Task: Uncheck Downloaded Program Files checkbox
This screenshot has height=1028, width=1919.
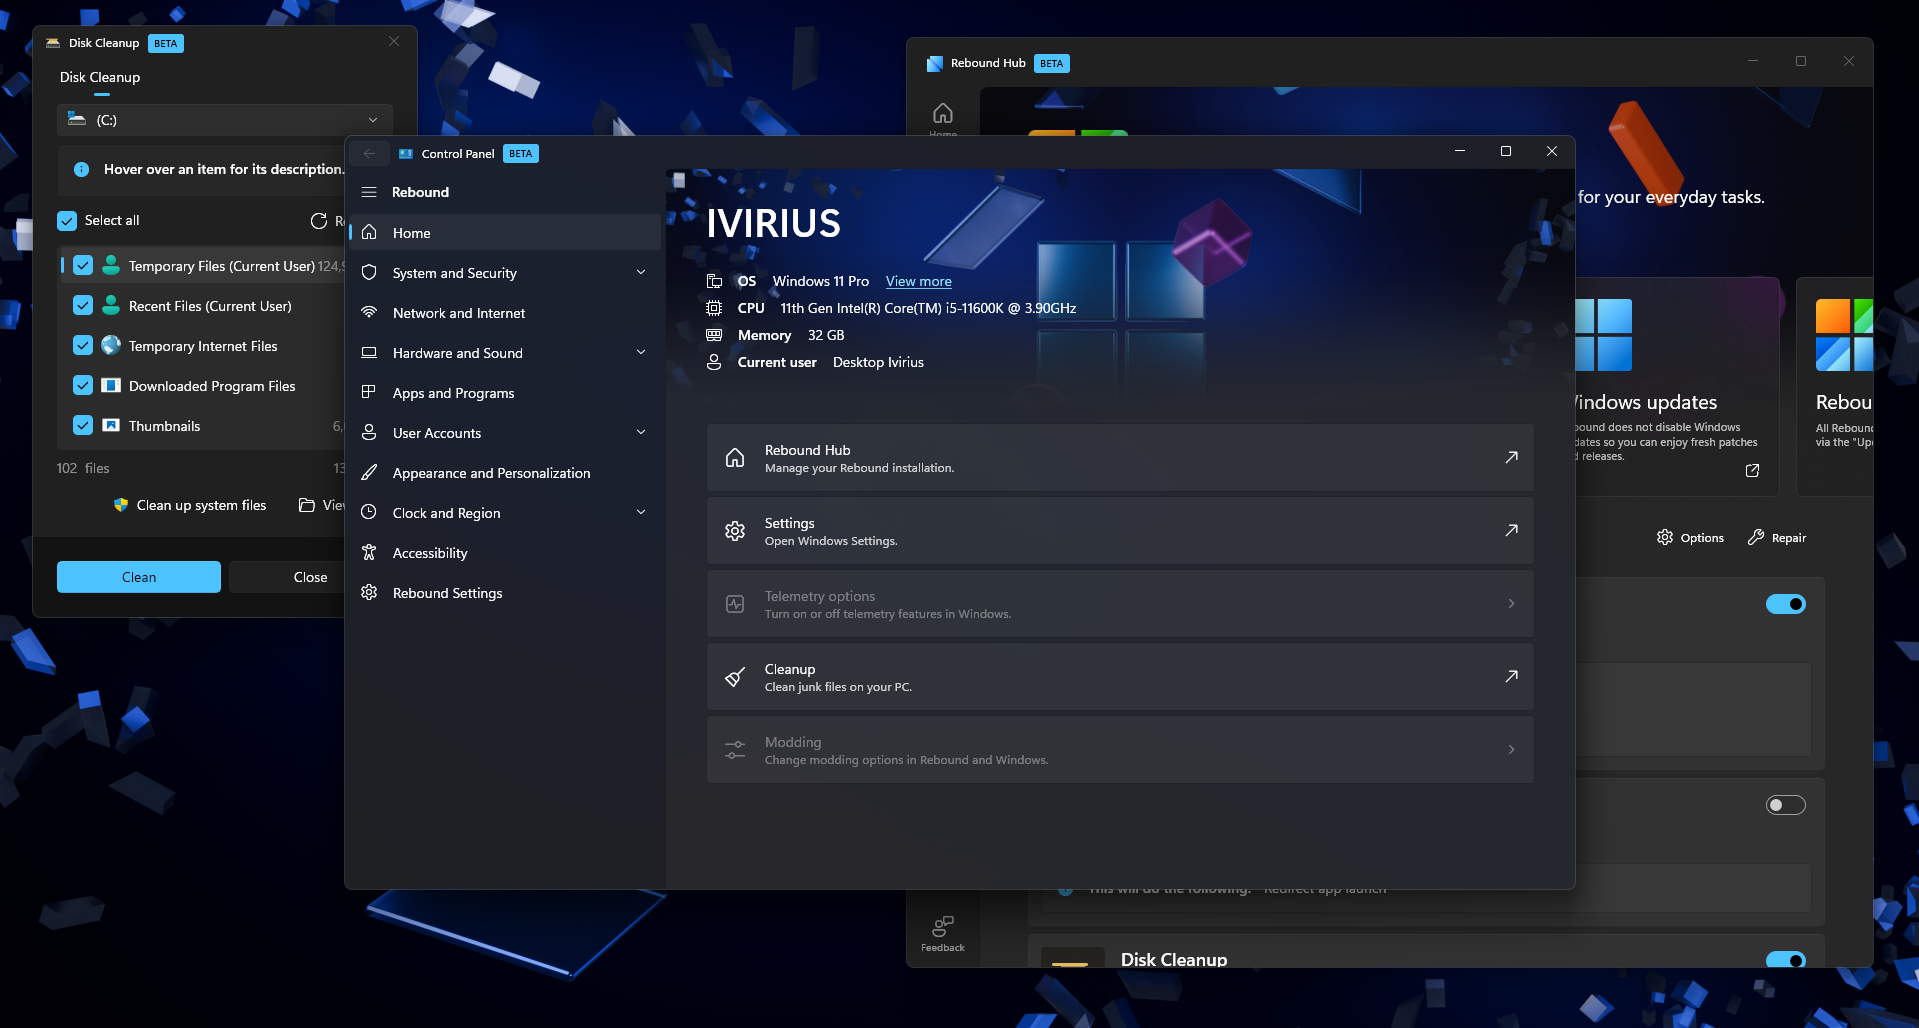Action: pos(83,385)
